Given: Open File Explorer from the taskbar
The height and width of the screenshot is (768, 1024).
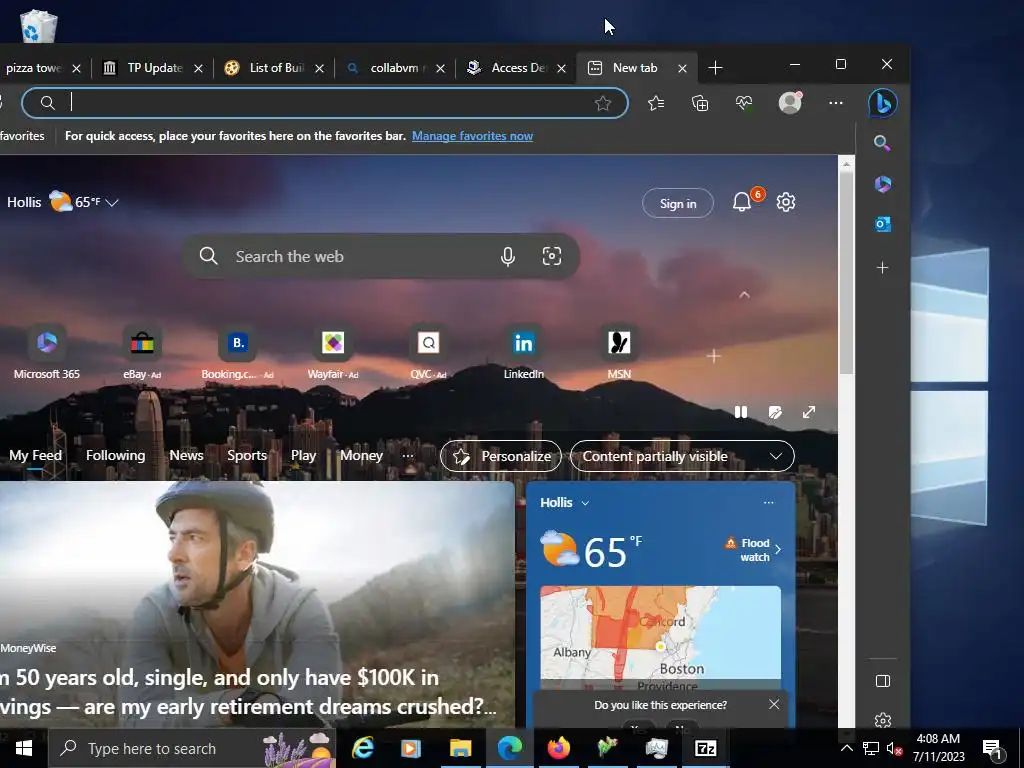Looking at the screenshot, I should click(460, 748).
